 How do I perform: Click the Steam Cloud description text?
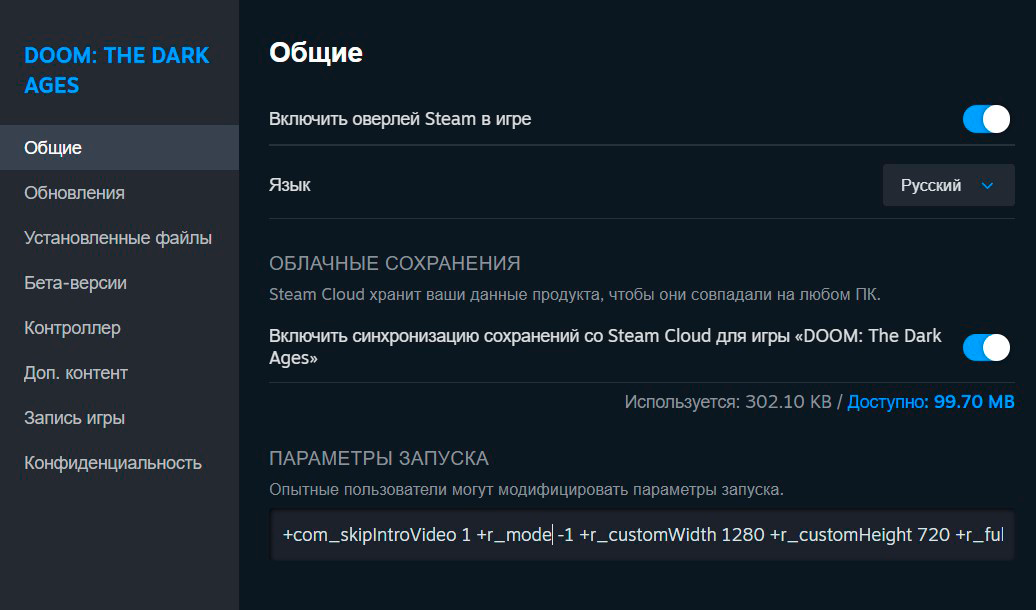575,294
